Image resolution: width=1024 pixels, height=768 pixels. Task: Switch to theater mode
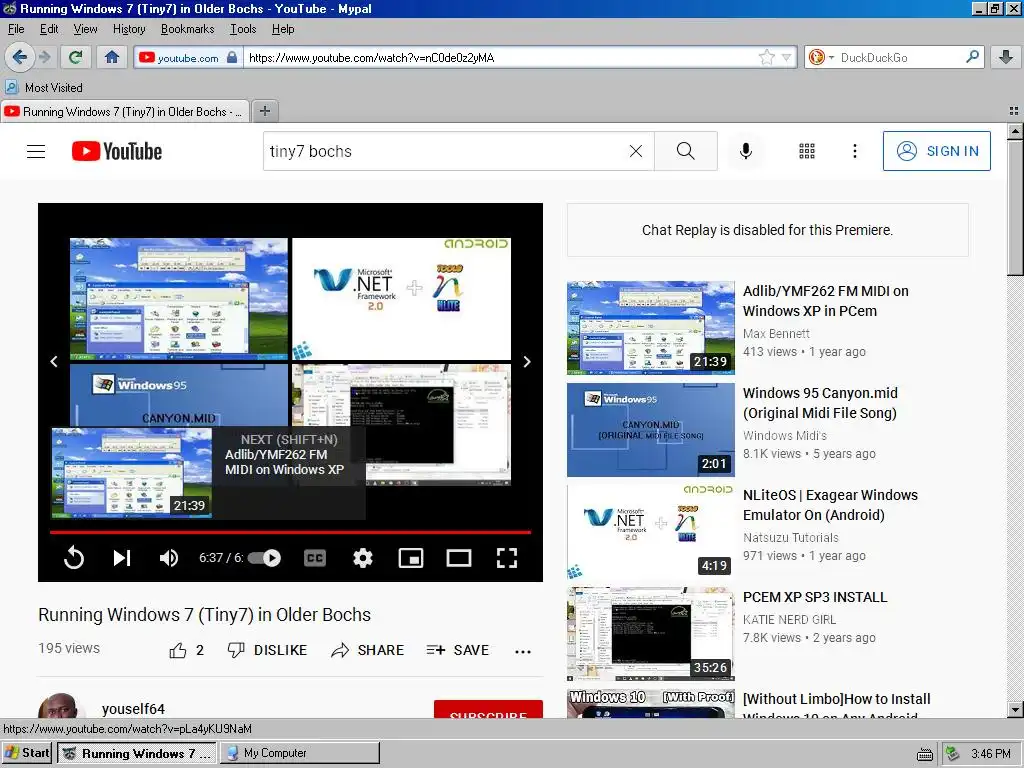458,558
